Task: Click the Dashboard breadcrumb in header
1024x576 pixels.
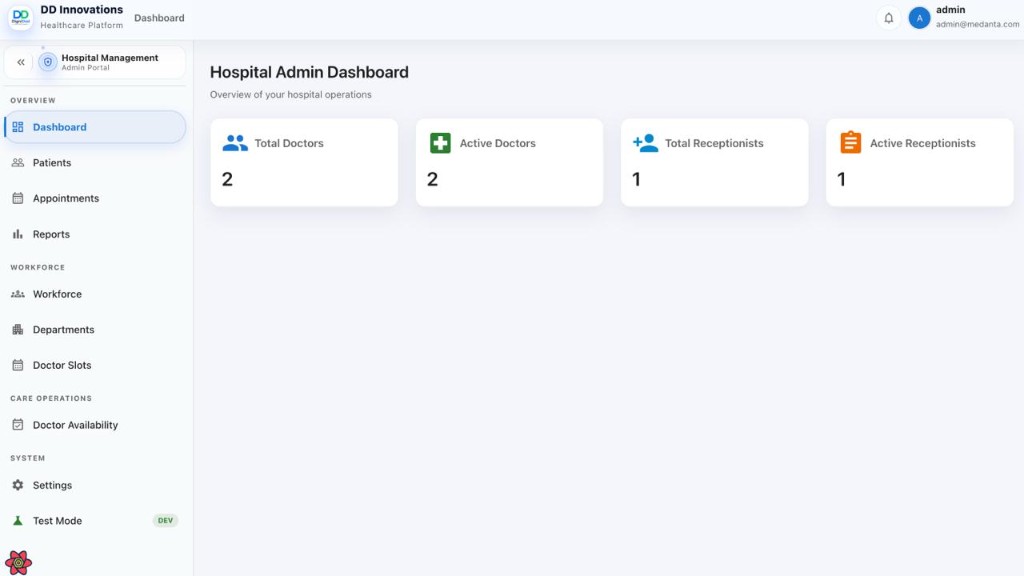Action: pyautogui.click(x=159, y=18)
